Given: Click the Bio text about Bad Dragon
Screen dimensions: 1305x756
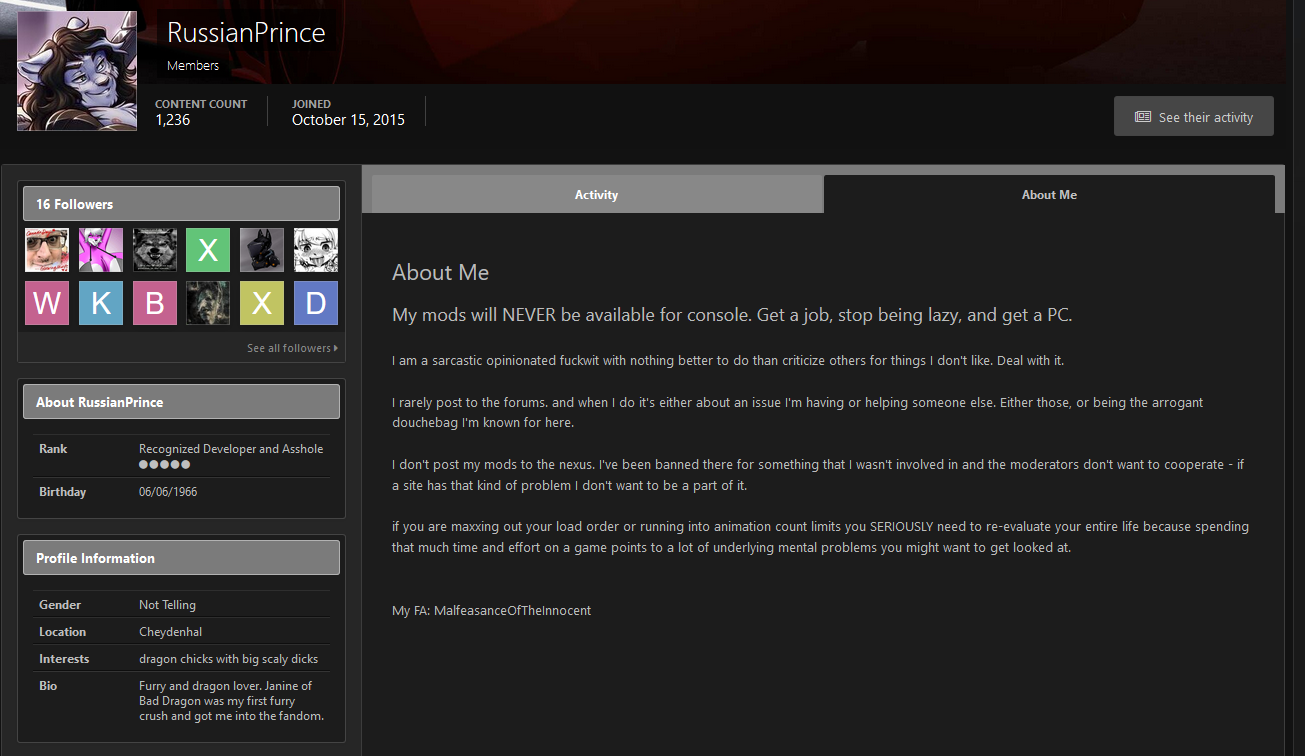Looking at the screenshot, I should tap(231, 701).
